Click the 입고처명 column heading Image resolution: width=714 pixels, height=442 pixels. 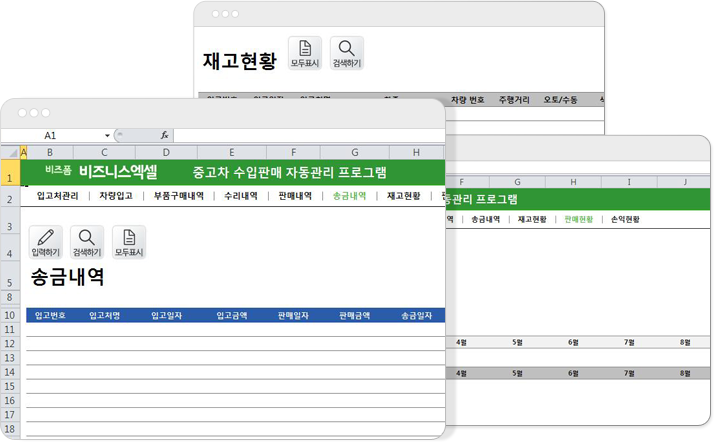coord(104,315)
